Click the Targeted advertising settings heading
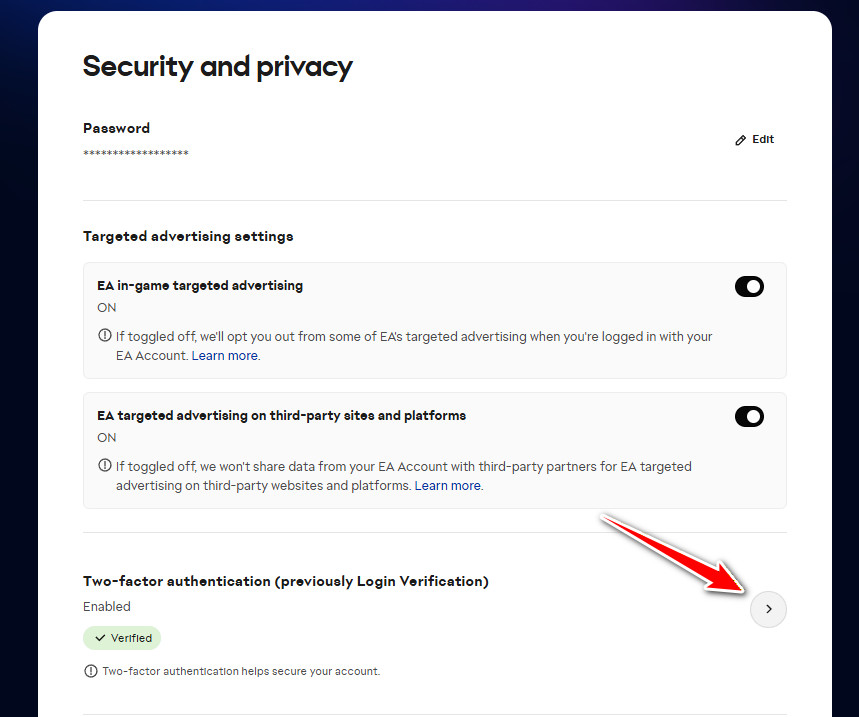 pos(188,236)
